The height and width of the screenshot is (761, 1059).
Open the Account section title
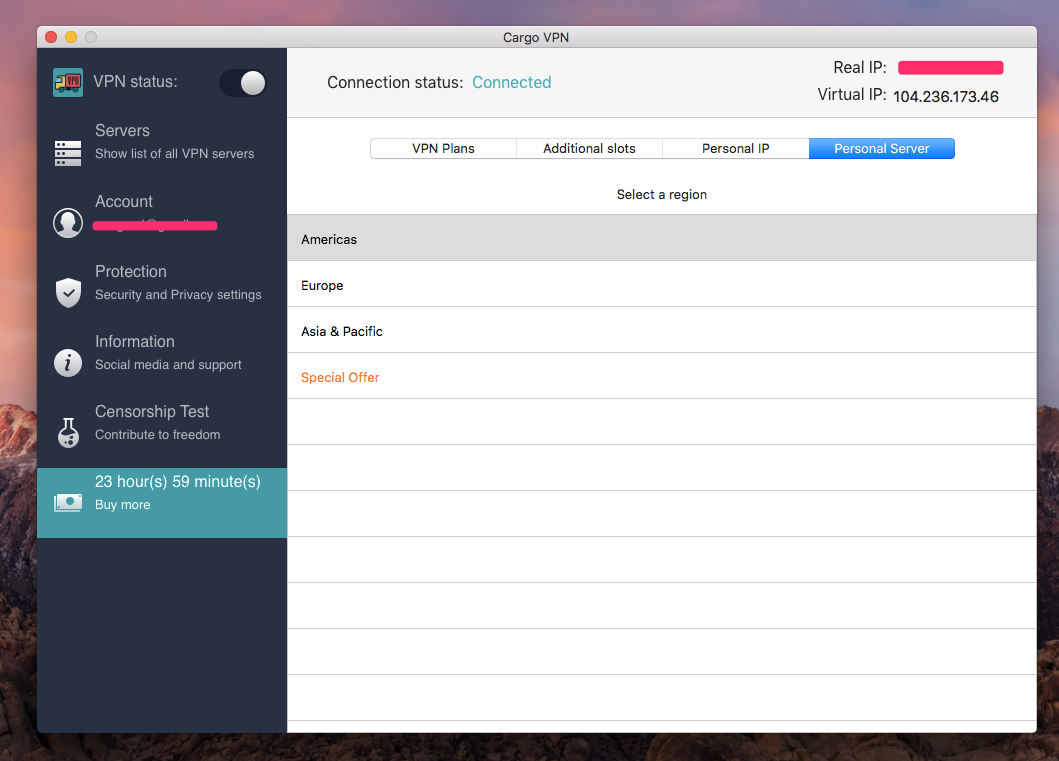click(x=124, y=201)
